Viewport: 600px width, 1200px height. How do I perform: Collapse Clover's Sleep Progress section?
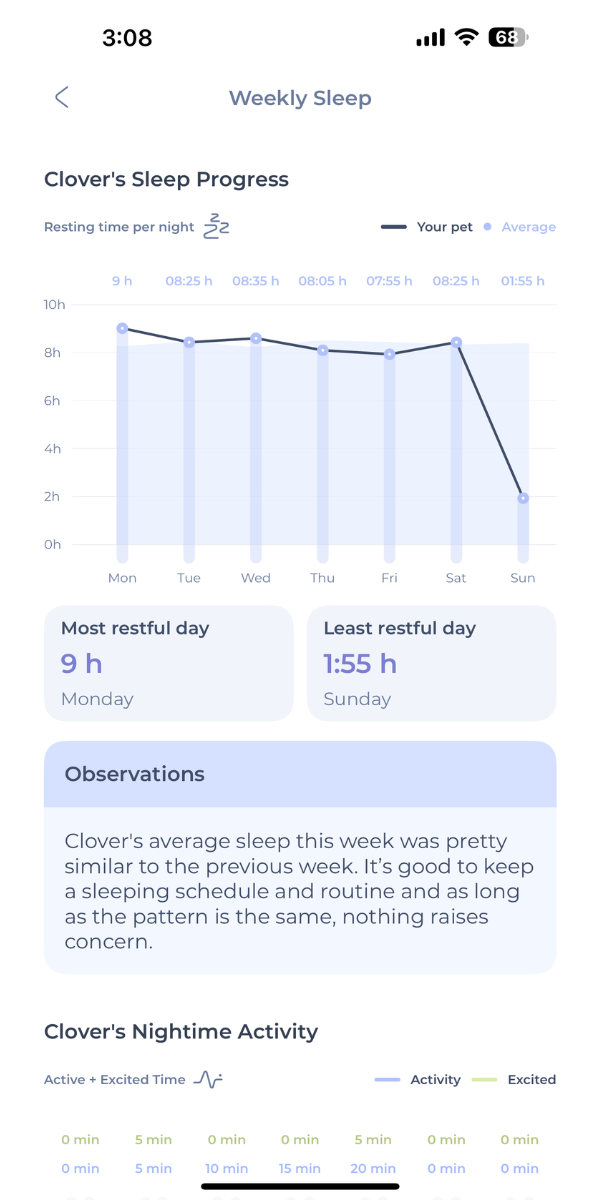pyautogui.click(x=166, y=179)
